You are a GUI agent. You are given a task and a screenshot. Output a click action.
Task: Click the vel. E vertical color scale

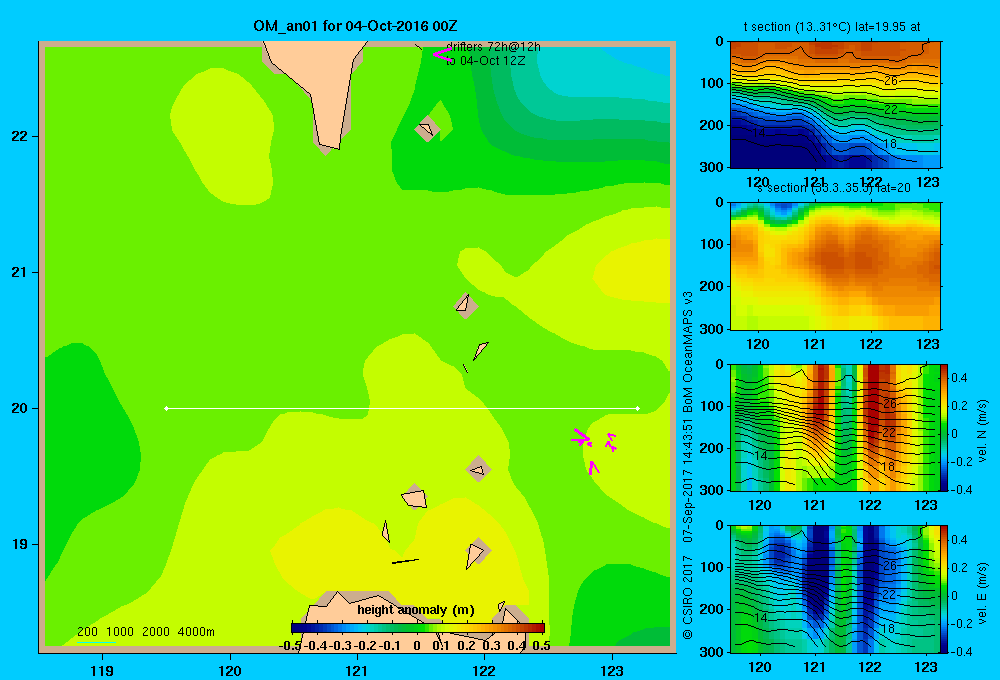(945, 589)
